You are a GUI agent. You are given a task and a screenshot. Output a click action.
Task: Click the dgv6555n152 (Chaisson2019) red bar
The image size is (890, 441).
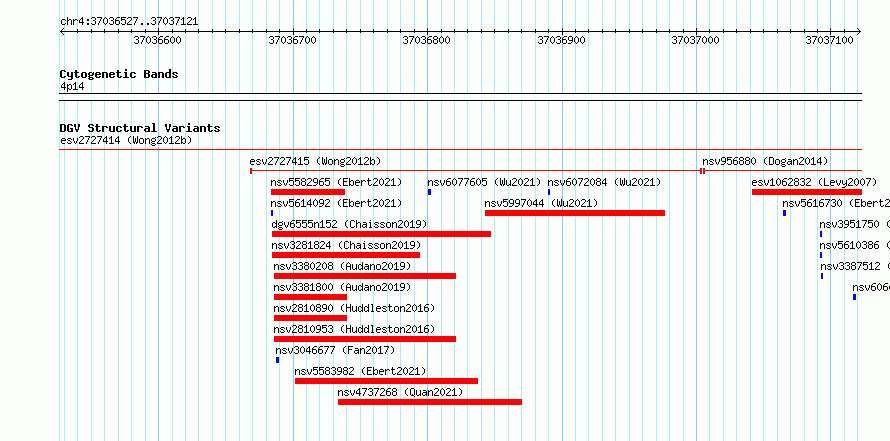[x=381, y=234]
